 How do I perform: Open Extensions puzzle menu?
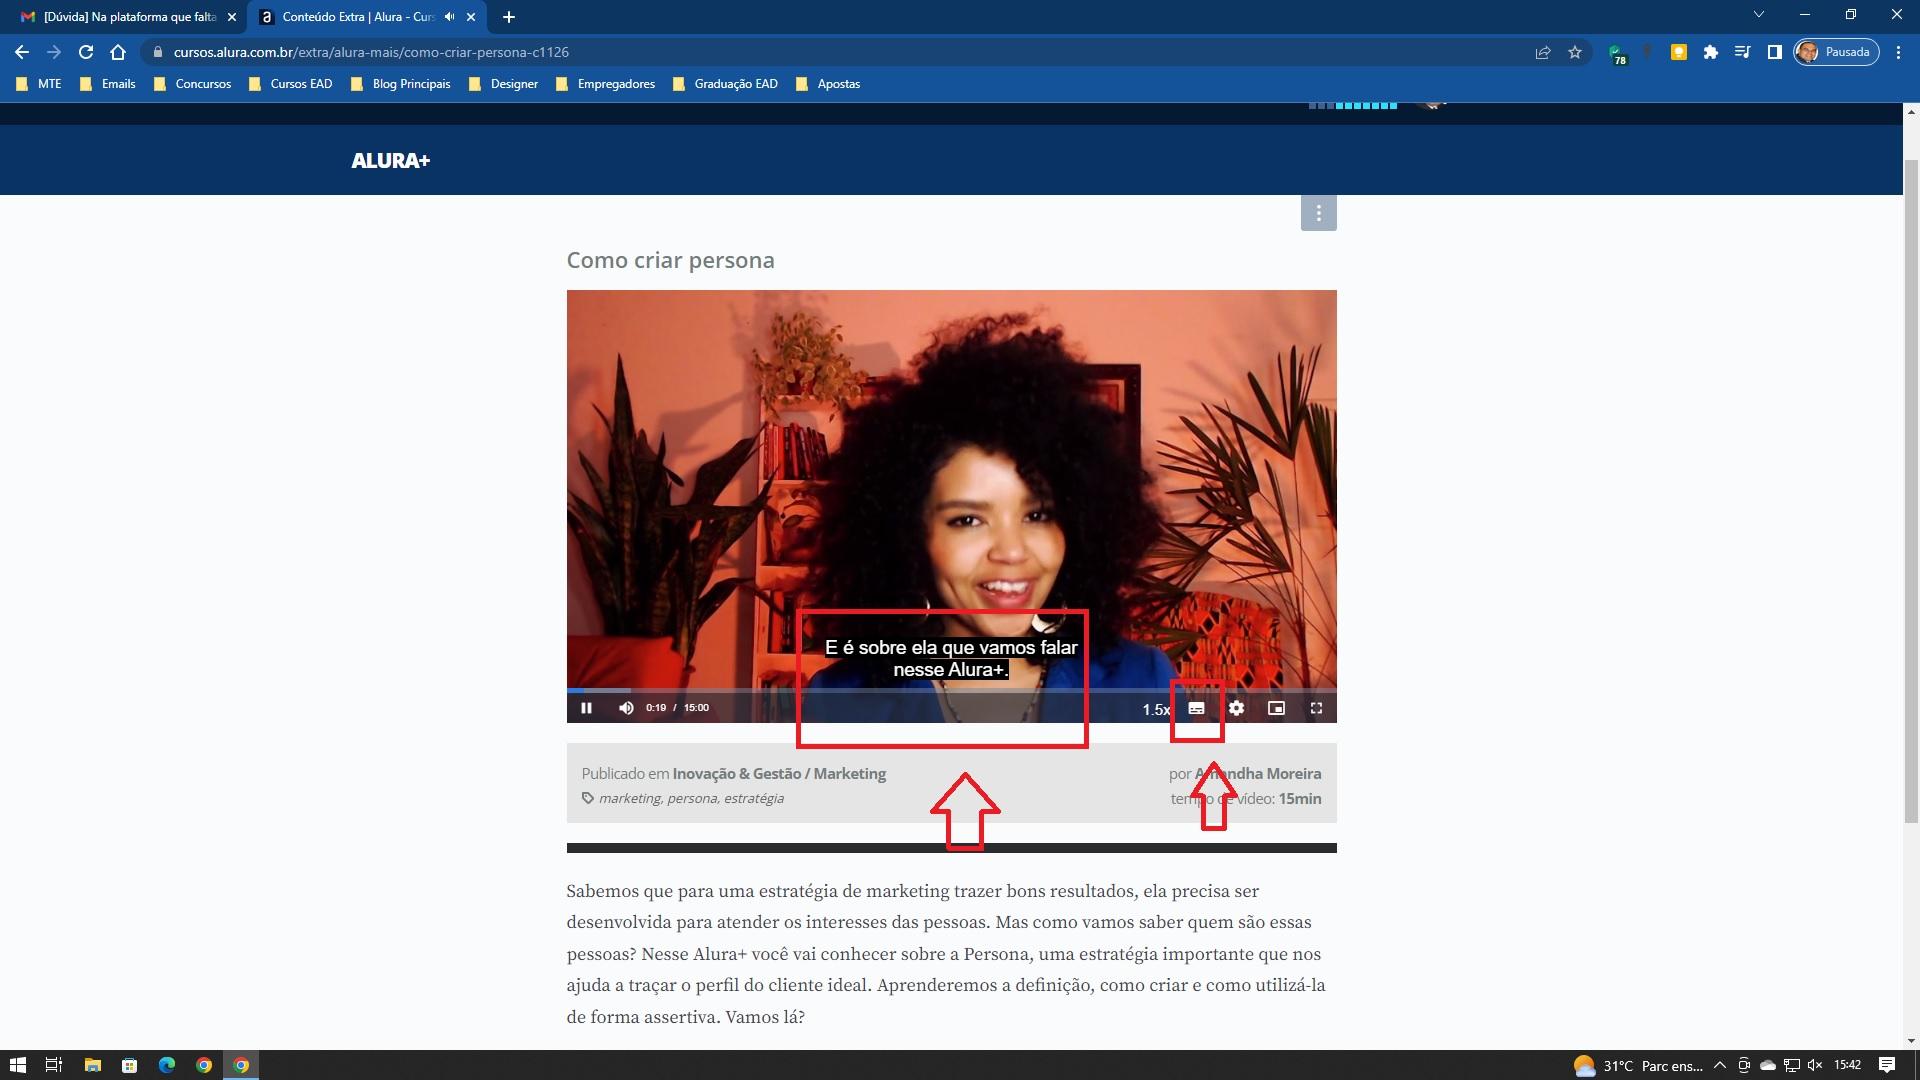click(x=1711, y=52)
